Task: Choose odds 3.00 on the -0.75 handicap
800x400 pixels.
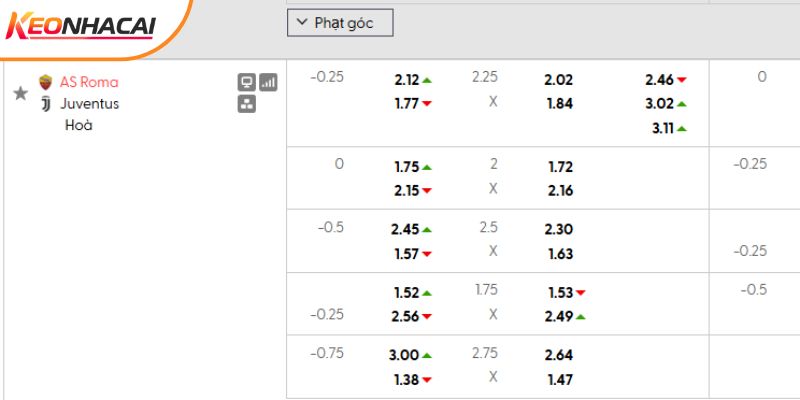Action: pyautogui.click(x=406, y=355)
